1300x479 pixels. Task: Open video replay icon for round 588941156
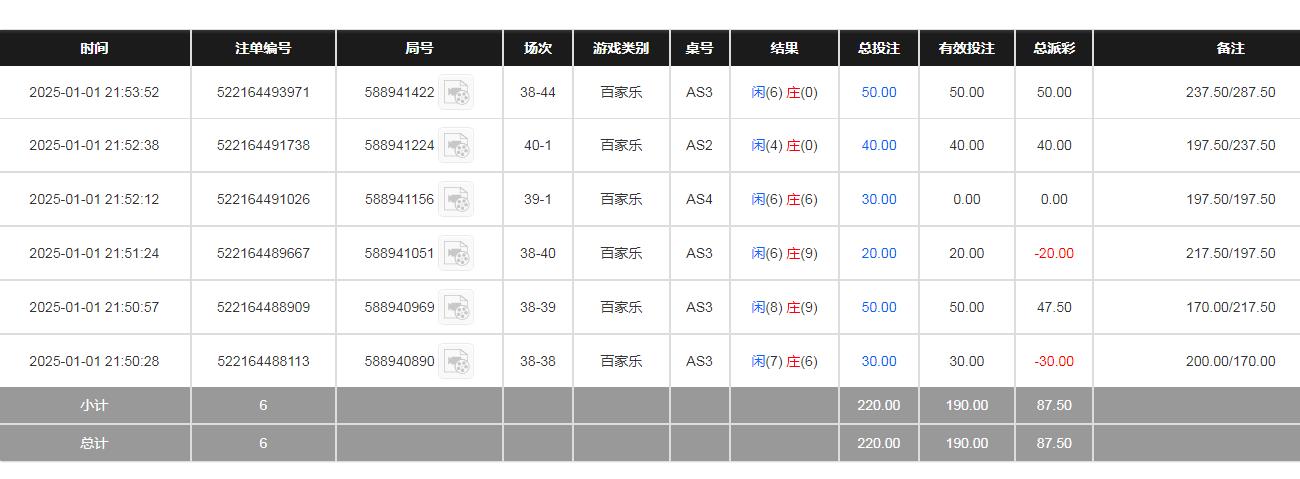[457, 200]
